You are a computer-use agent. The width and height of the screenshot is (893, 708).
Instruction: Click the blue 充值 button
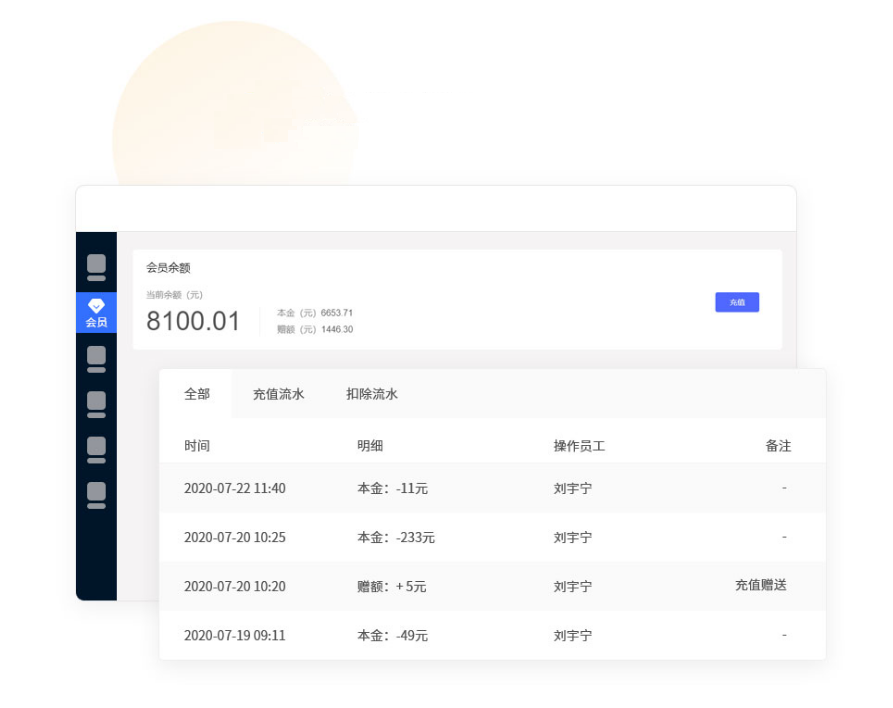[737, 302]
